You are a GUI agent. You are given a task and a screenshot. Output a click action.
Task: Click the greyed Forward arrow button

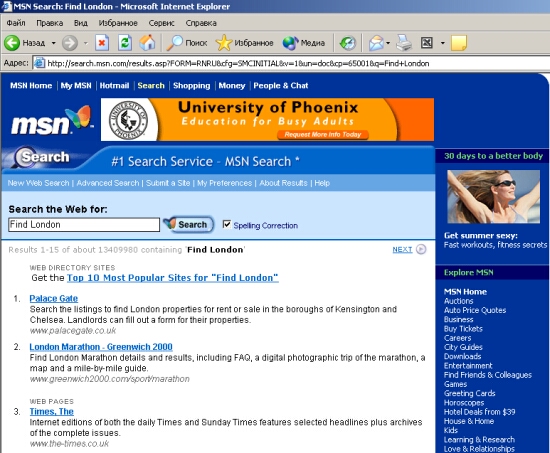click(70, 43)
